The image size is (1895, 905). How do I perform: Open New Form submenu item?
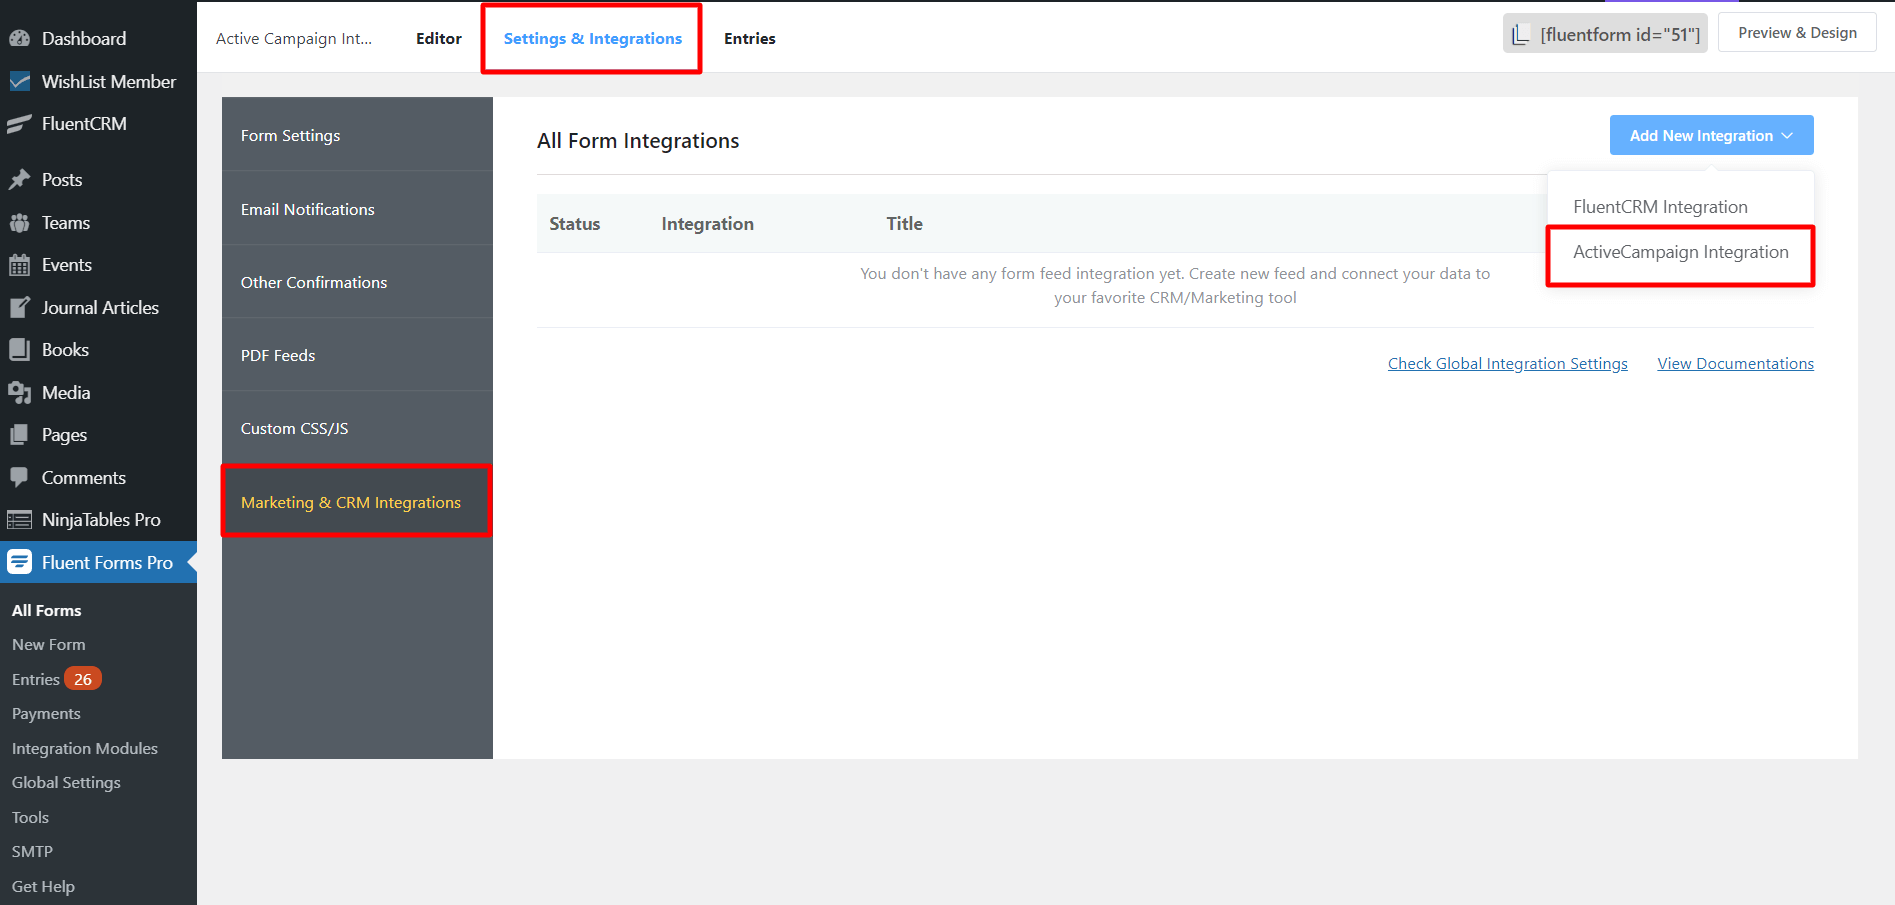pos(49,645)
